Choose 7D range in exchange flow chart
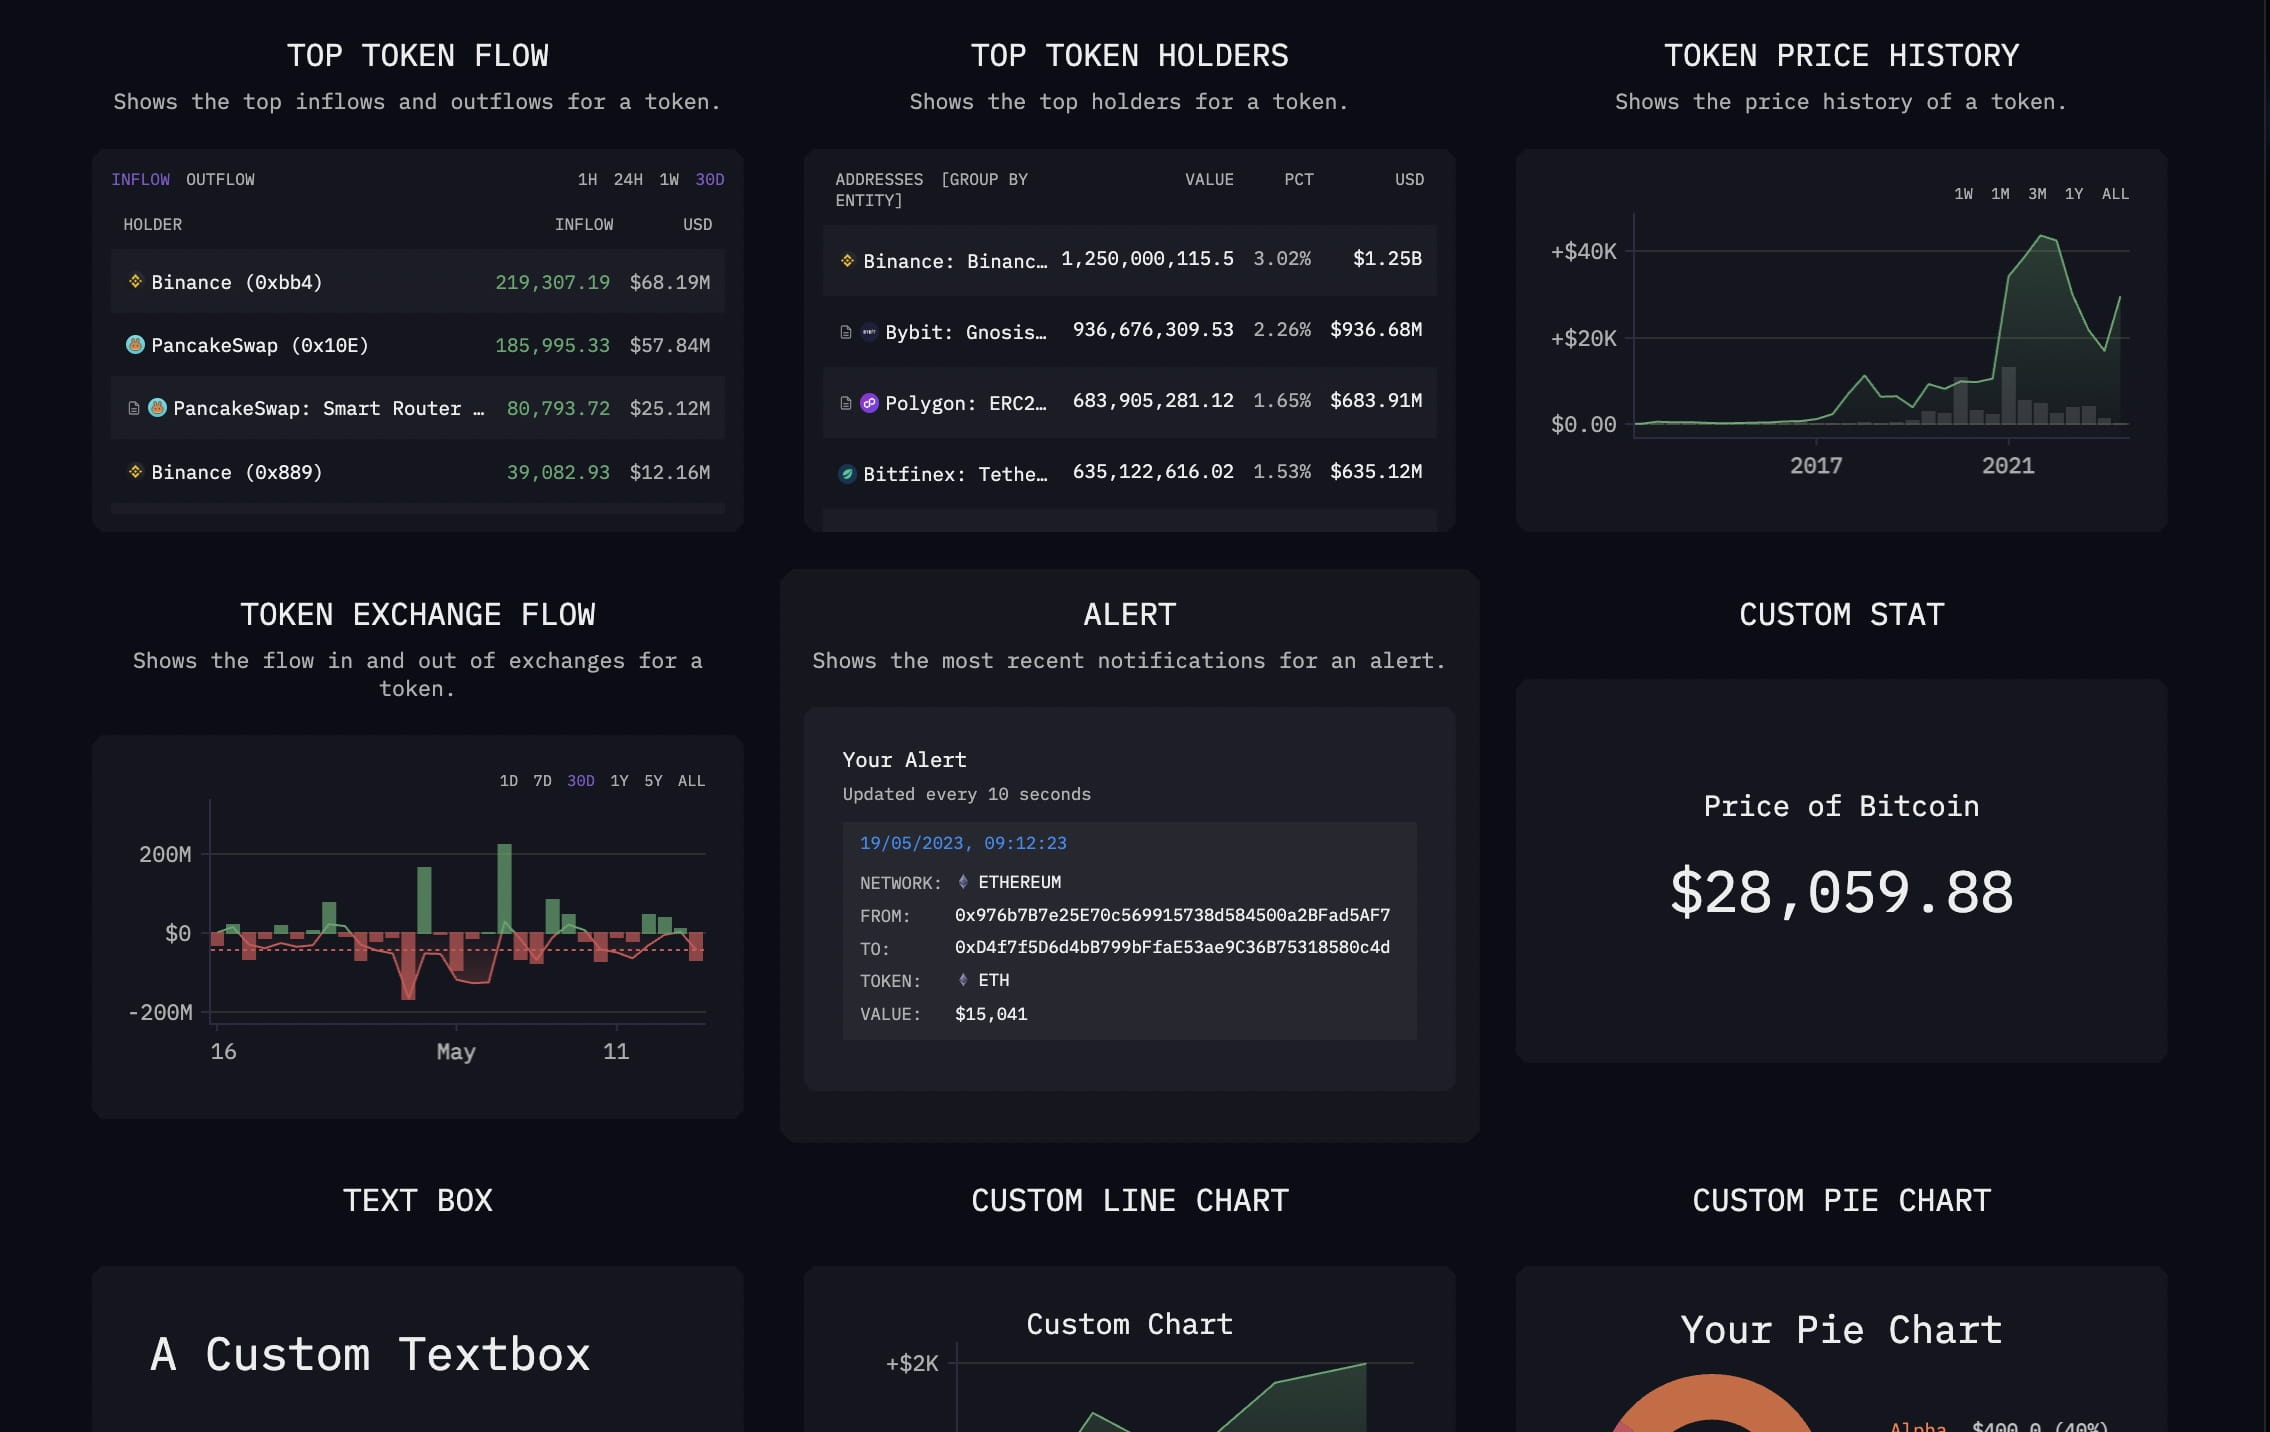 point(542,781)
